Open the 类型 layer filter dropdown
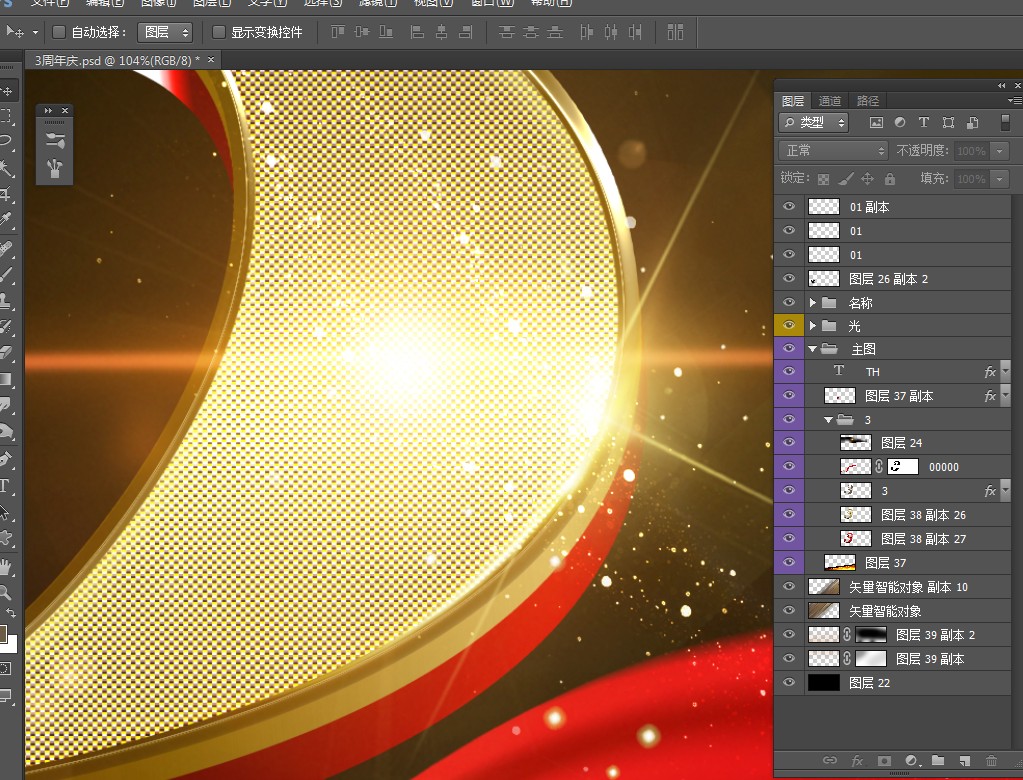 [x=813, y=123]
